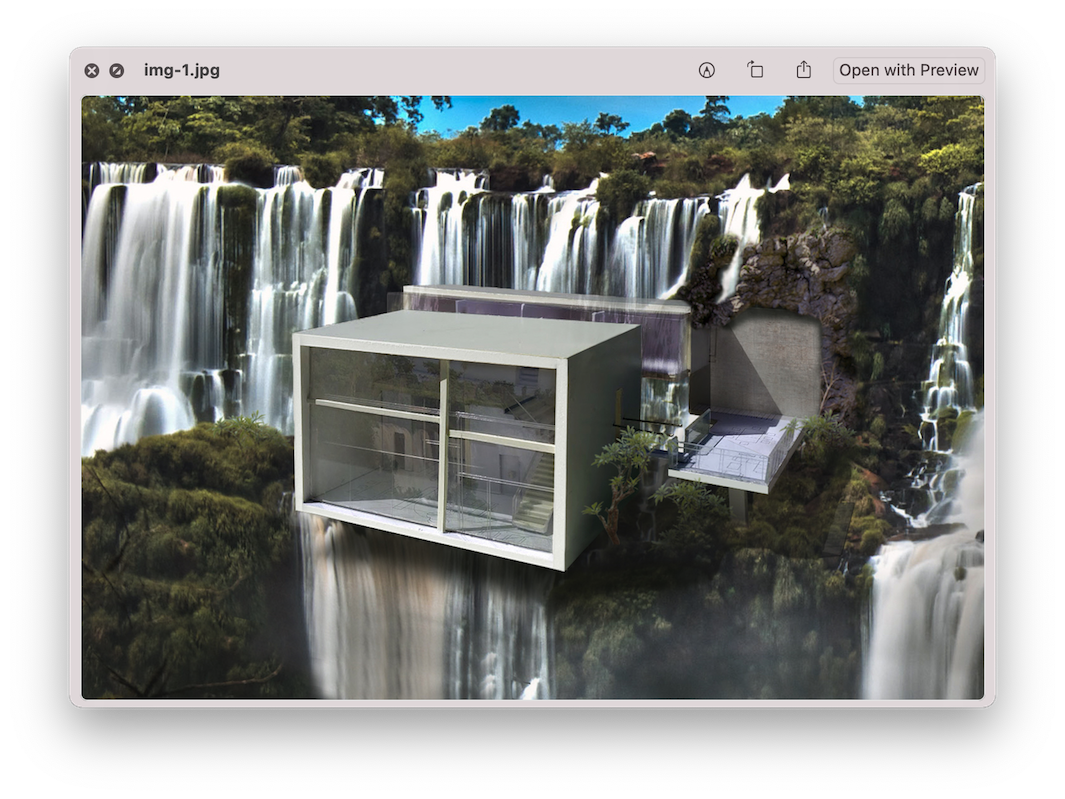
Task: Click the full-screen expand circular icon
Action: click(117, 71)
